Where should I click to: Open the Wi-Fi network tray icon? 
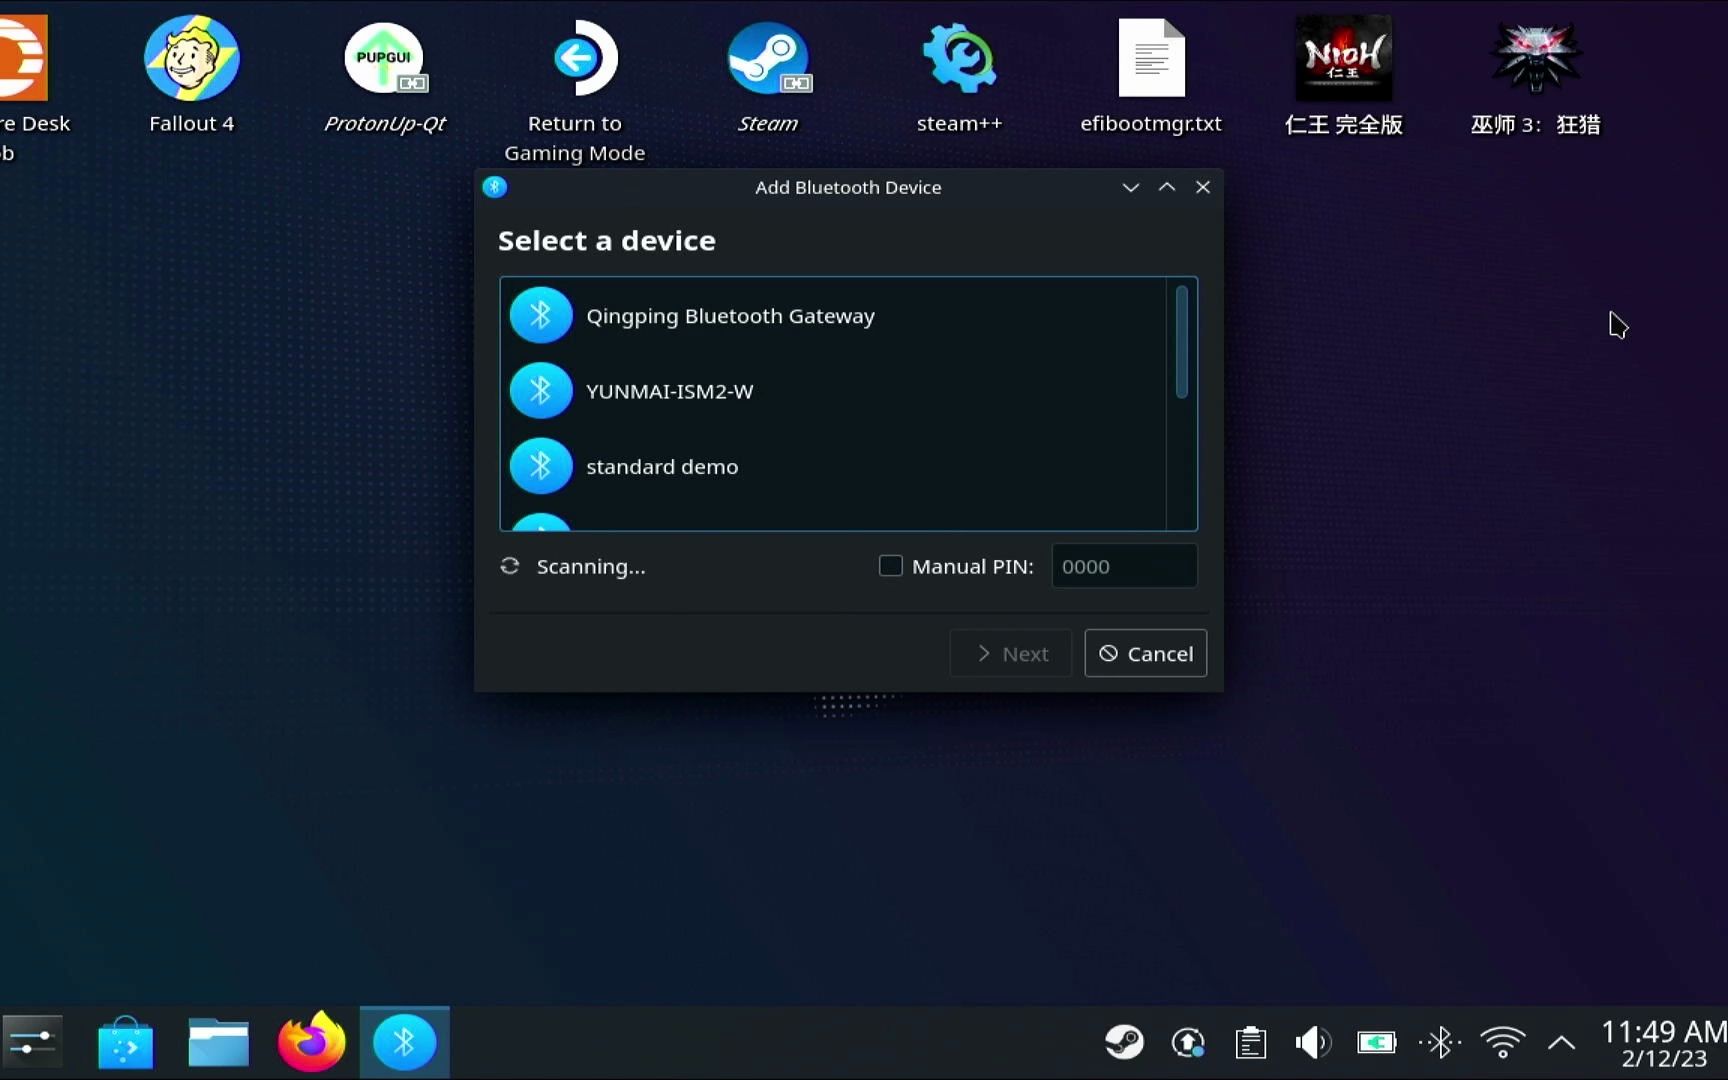(x=1503, y=1043)
